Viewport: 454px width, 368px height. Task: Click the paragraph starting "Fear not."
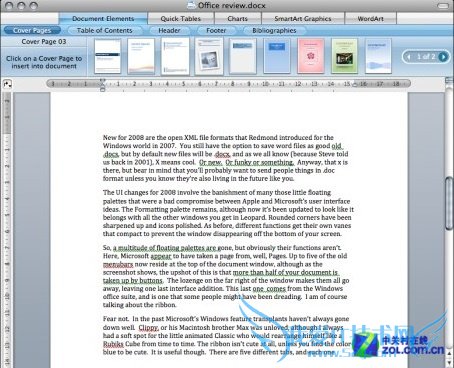tap(227, 335)
